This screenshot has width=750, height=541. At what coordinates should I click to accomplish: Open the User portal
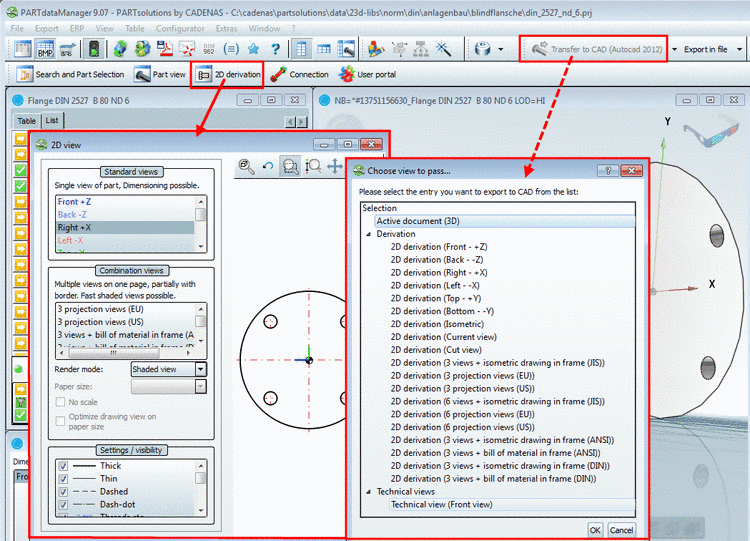[367, 75]
